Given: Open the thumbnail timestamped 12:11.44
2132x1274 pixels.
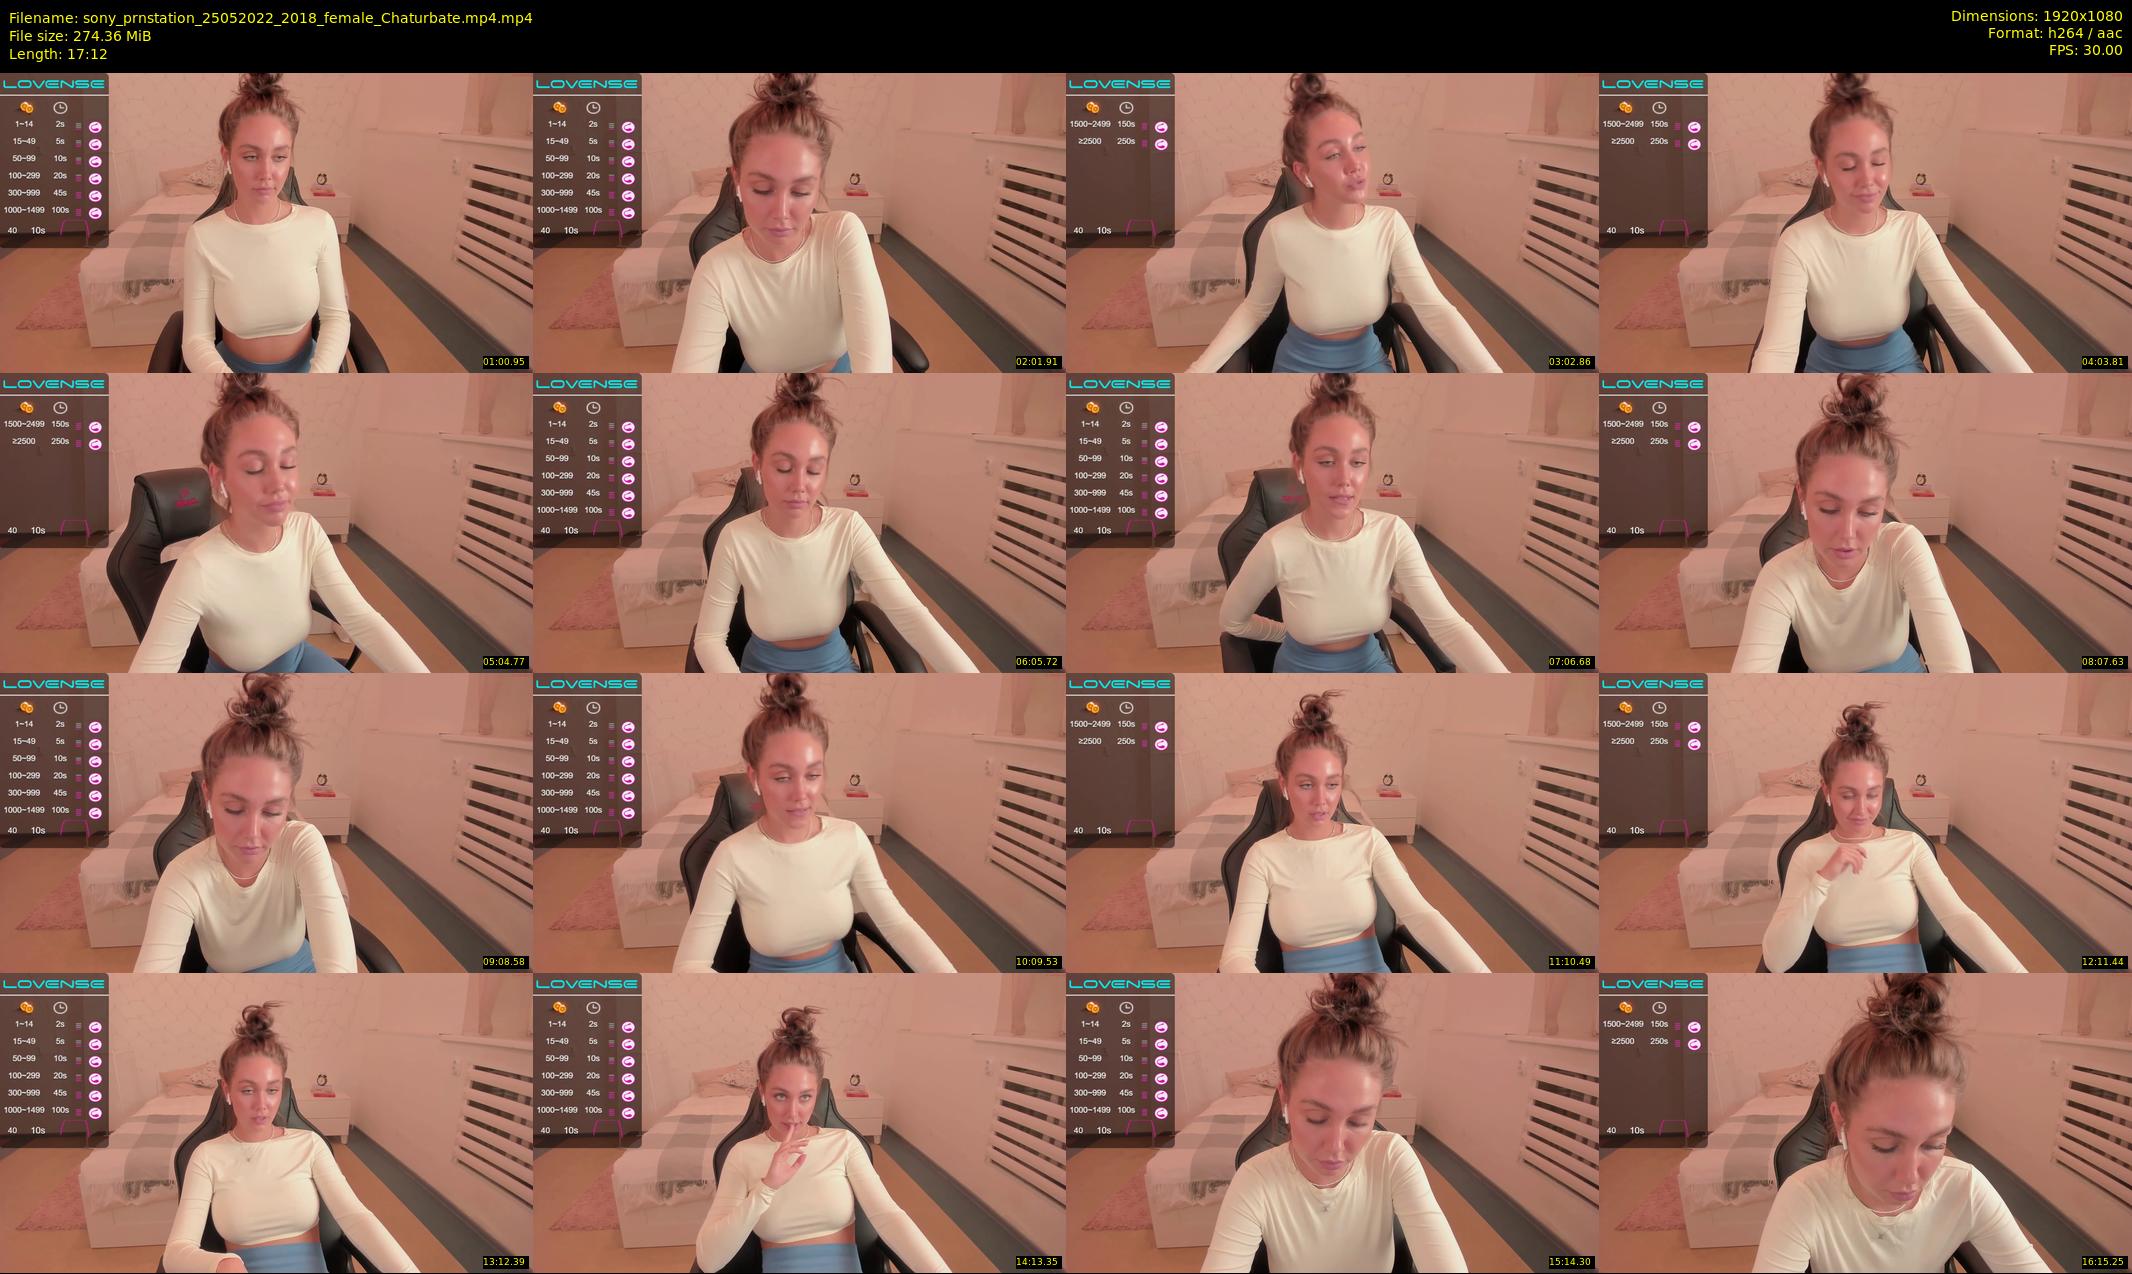Looking at the screenshot, I should tap(1865, 823).
